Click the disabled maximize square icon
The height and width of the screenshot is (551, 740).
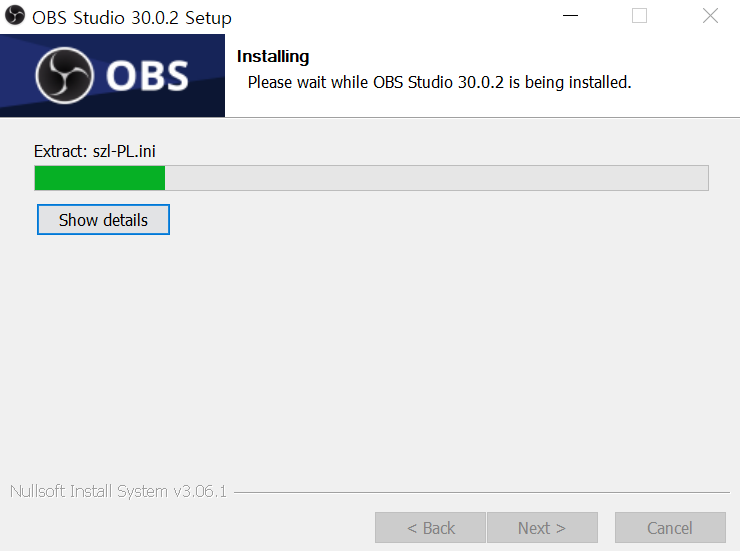pos(639,16)
